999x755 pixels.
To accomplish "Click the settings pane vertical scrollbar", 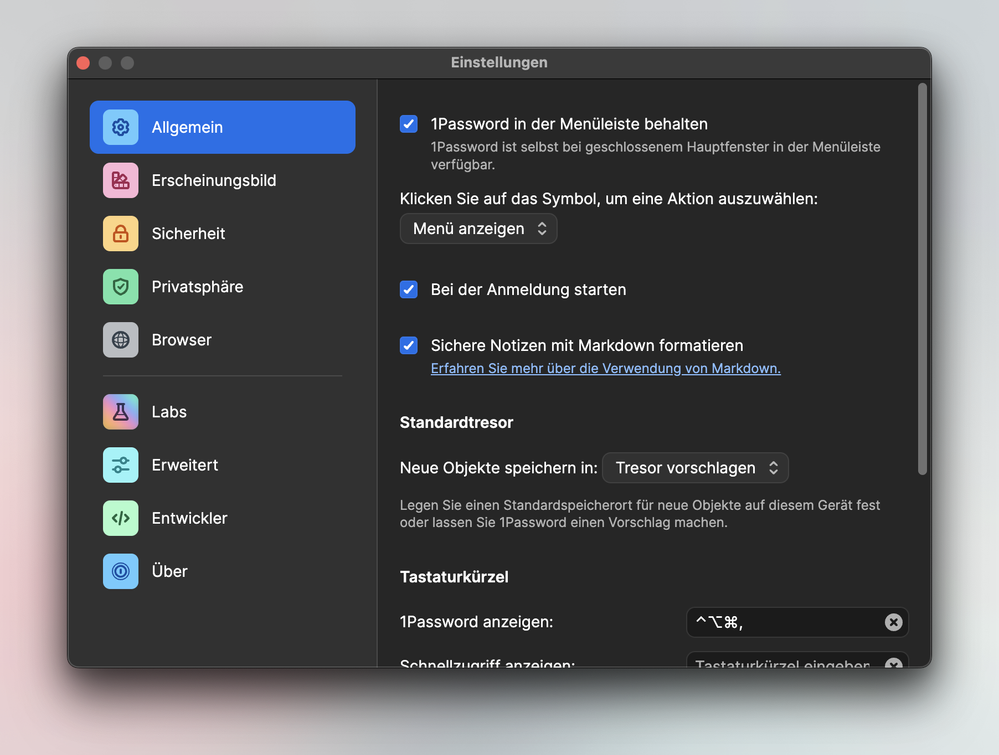I will (x=922, y=280).
